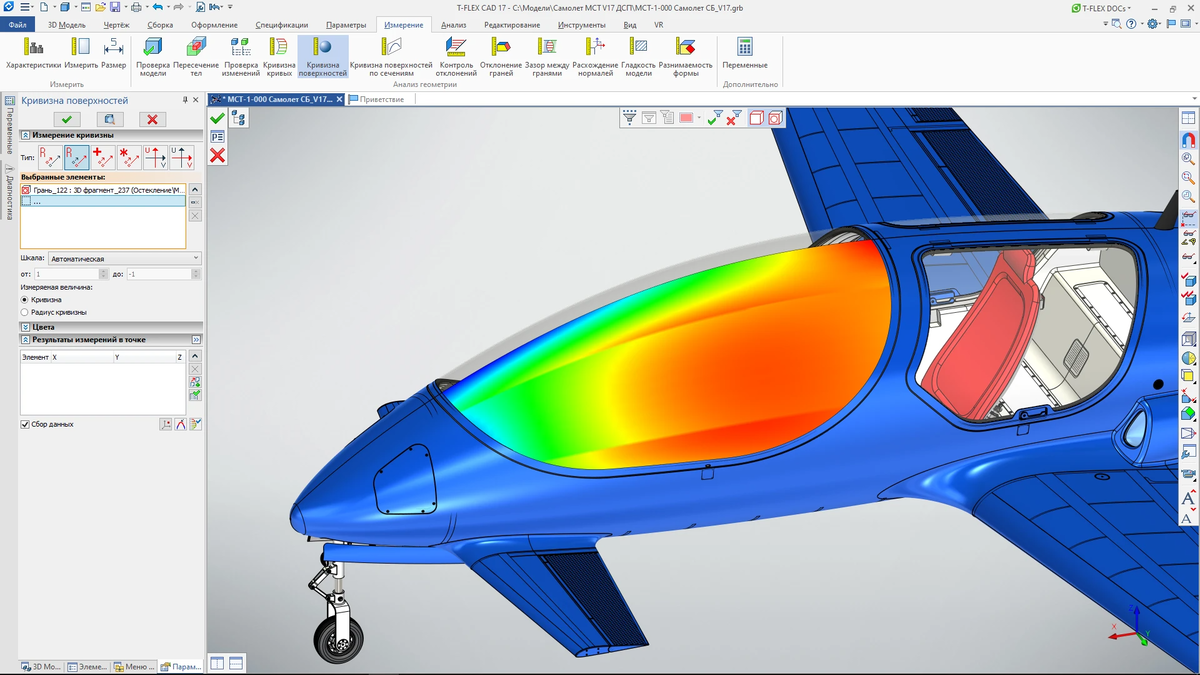This screenshot has width=1200, height=675.
Task: Select the Измерить tool in ribbon
Action: 81,56
